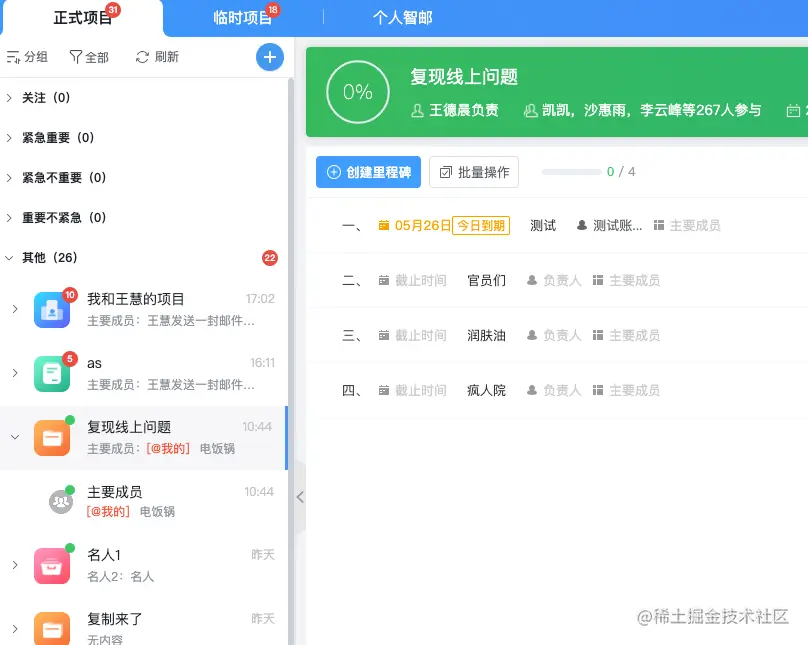Click the avatar icon of 主要成员 entry
The height and width of the screenshot is (645, 808).
point(60,498)
